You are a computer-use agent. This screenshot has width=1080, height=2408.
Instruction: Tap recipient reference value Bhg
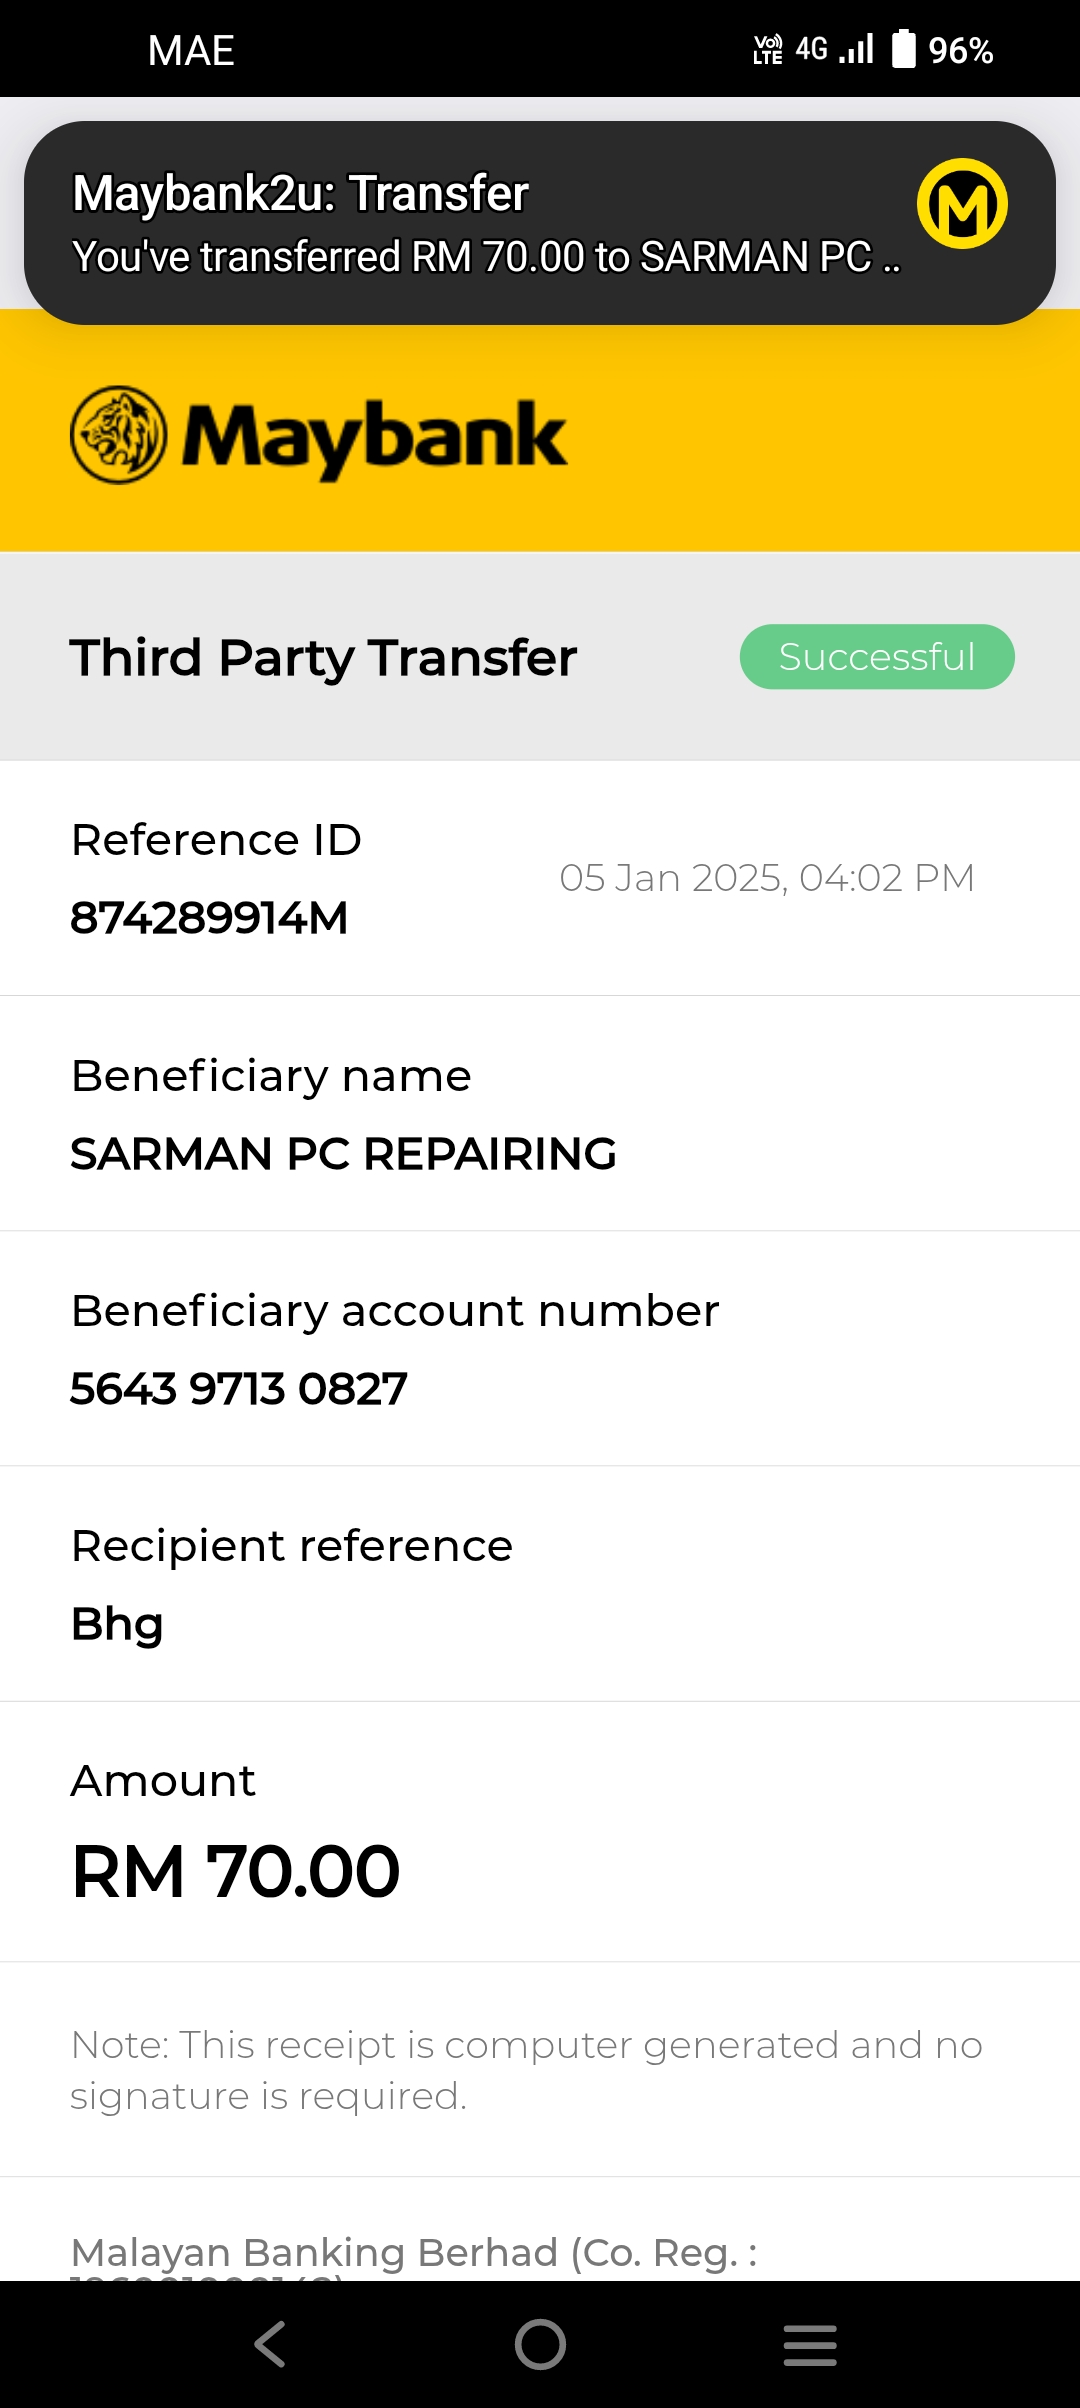117,1625
